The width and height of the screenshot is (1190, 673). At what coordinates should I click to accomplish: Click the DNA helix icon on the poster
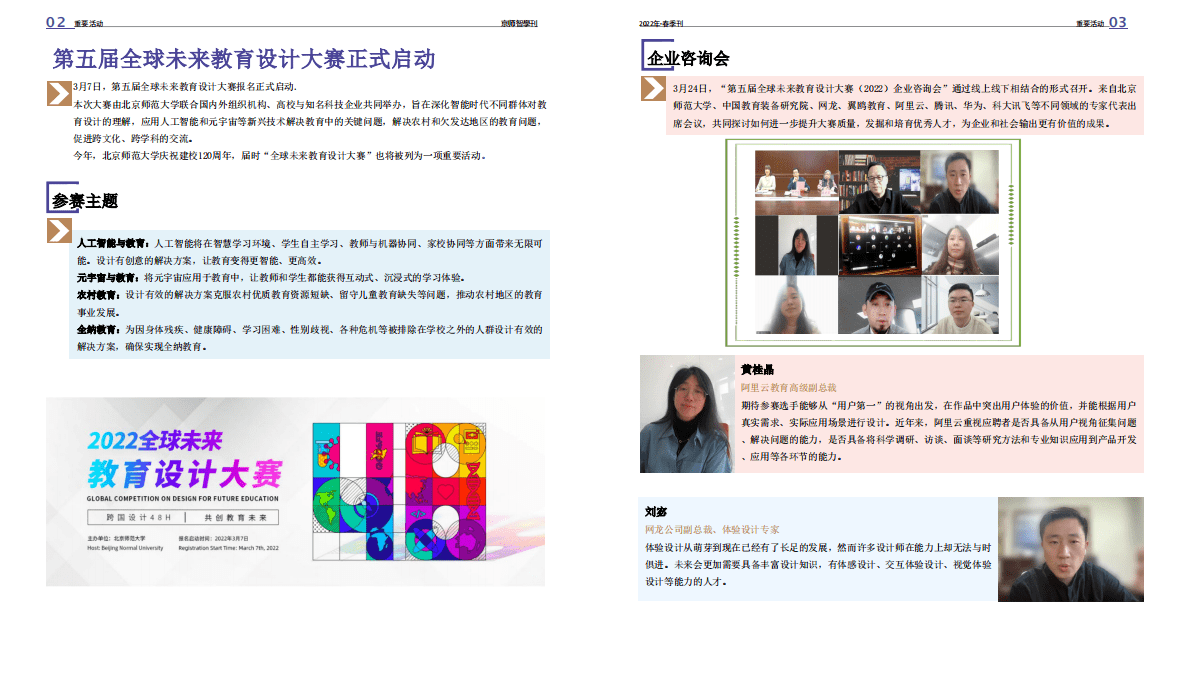[474, 488]
